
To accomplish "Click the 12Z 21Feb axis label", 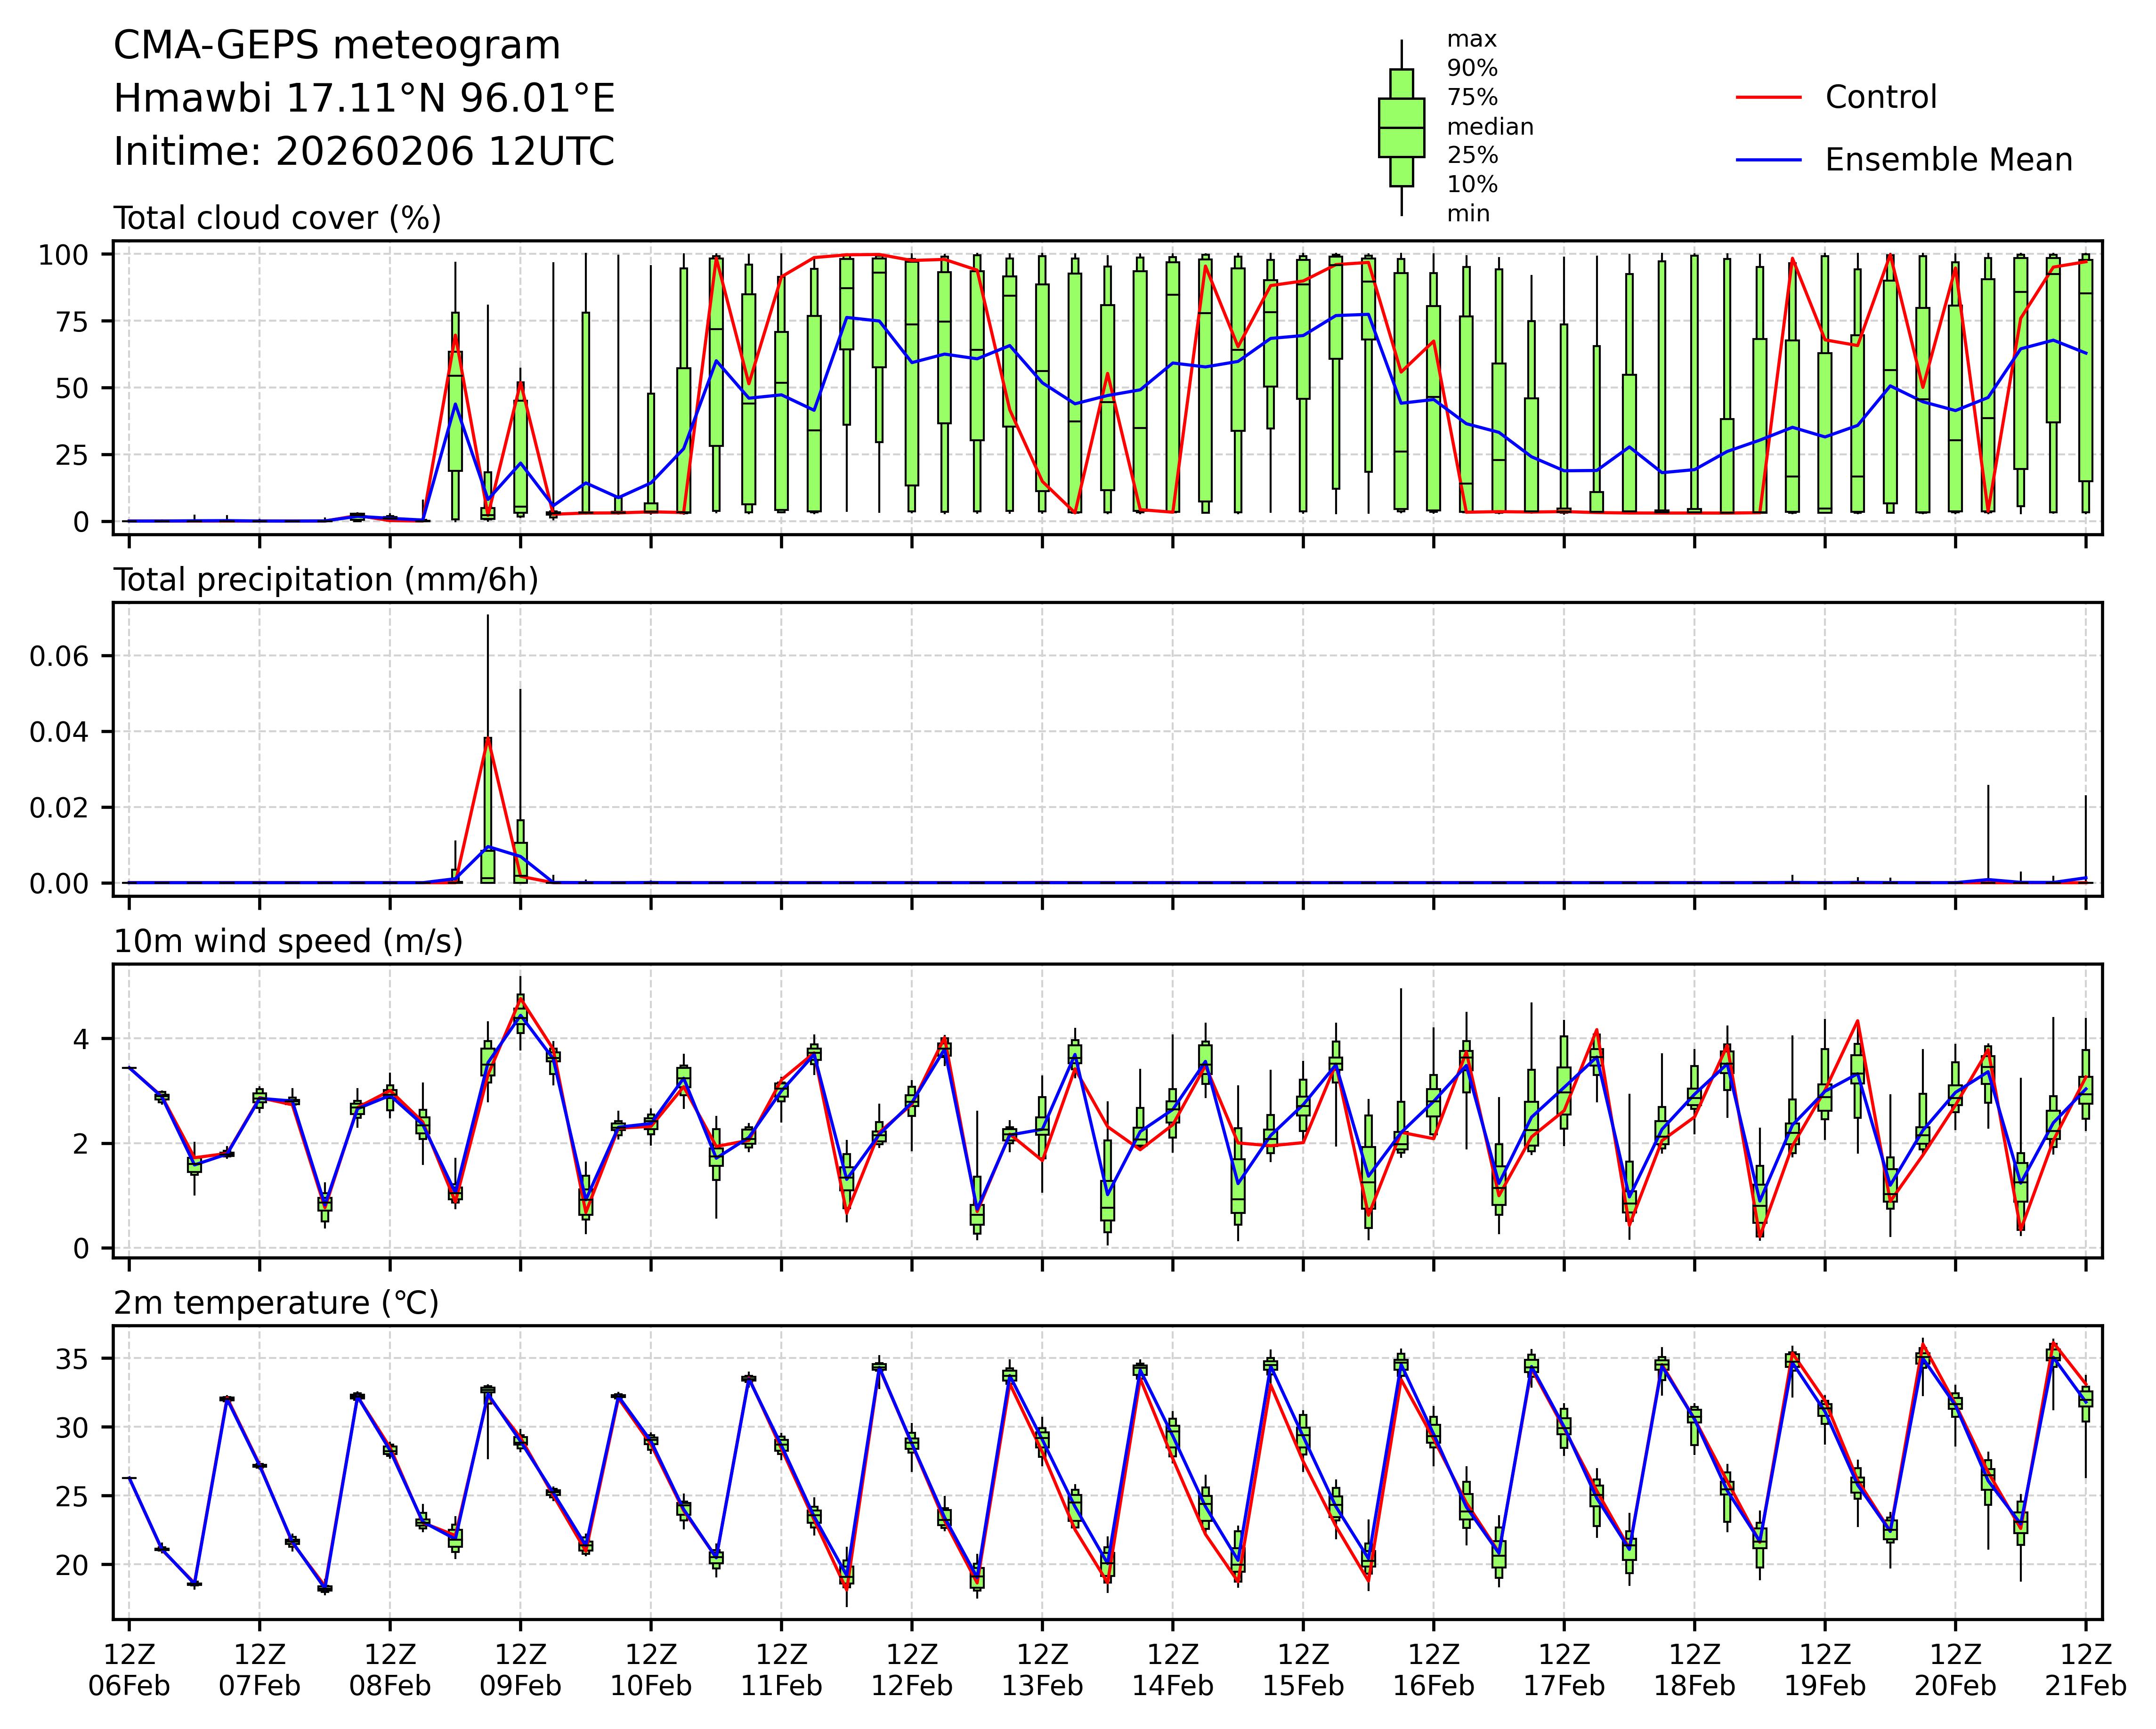I will pos(2085,1670).
